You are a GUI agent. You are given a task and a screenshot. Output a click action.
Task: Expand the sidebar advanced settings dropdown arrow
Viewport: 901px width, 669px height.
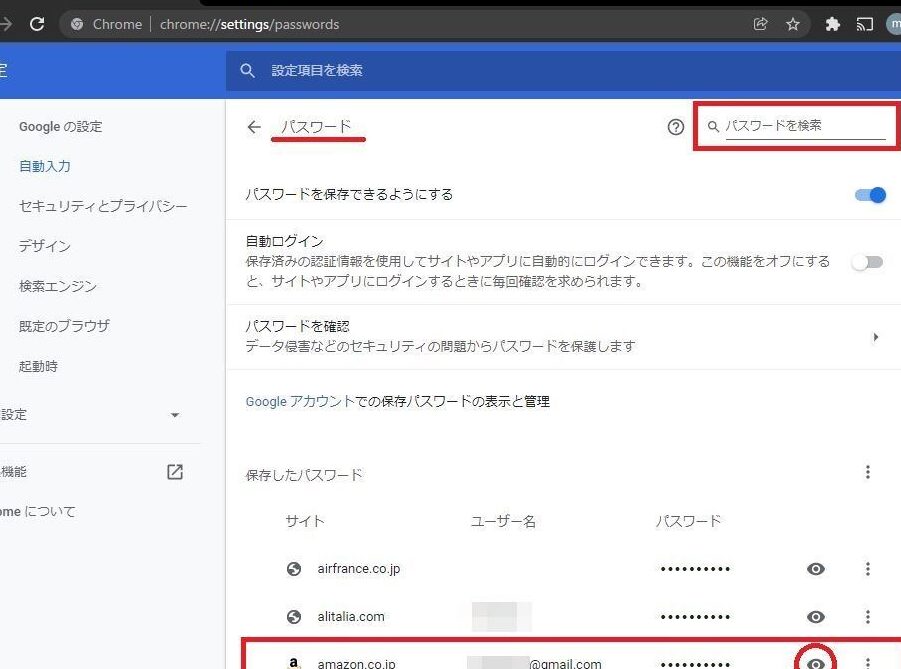(175, 415)
